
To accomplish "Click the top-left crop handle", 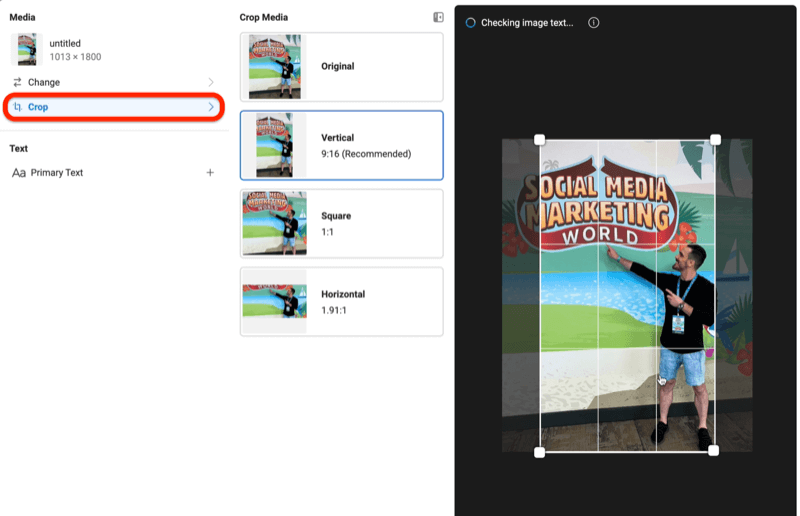I will pos(539,140).
